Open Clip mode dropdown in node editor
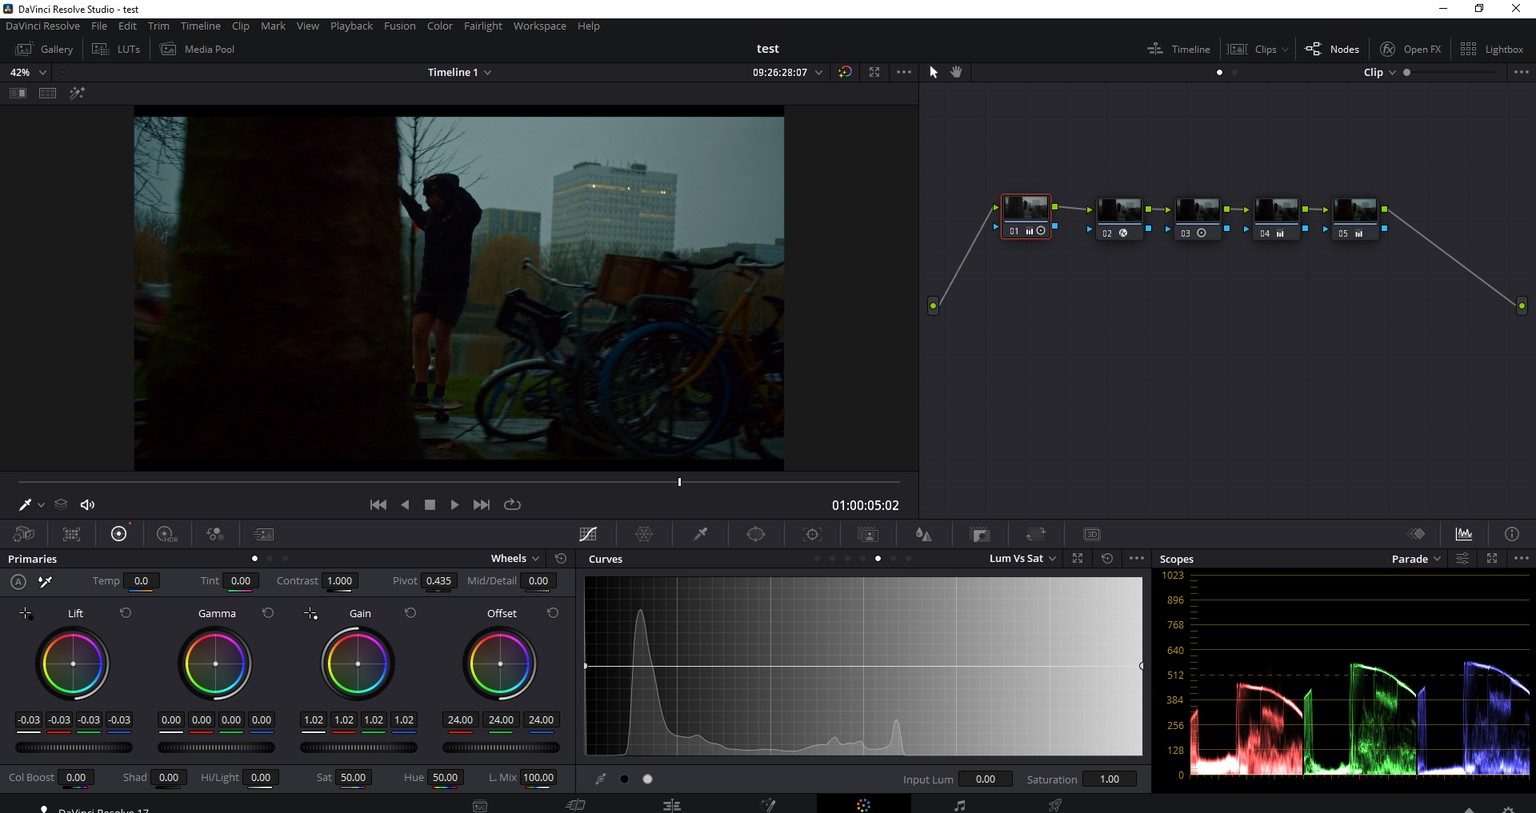This screenshot has height=813, width=1536. click(x=1379, y=72)
